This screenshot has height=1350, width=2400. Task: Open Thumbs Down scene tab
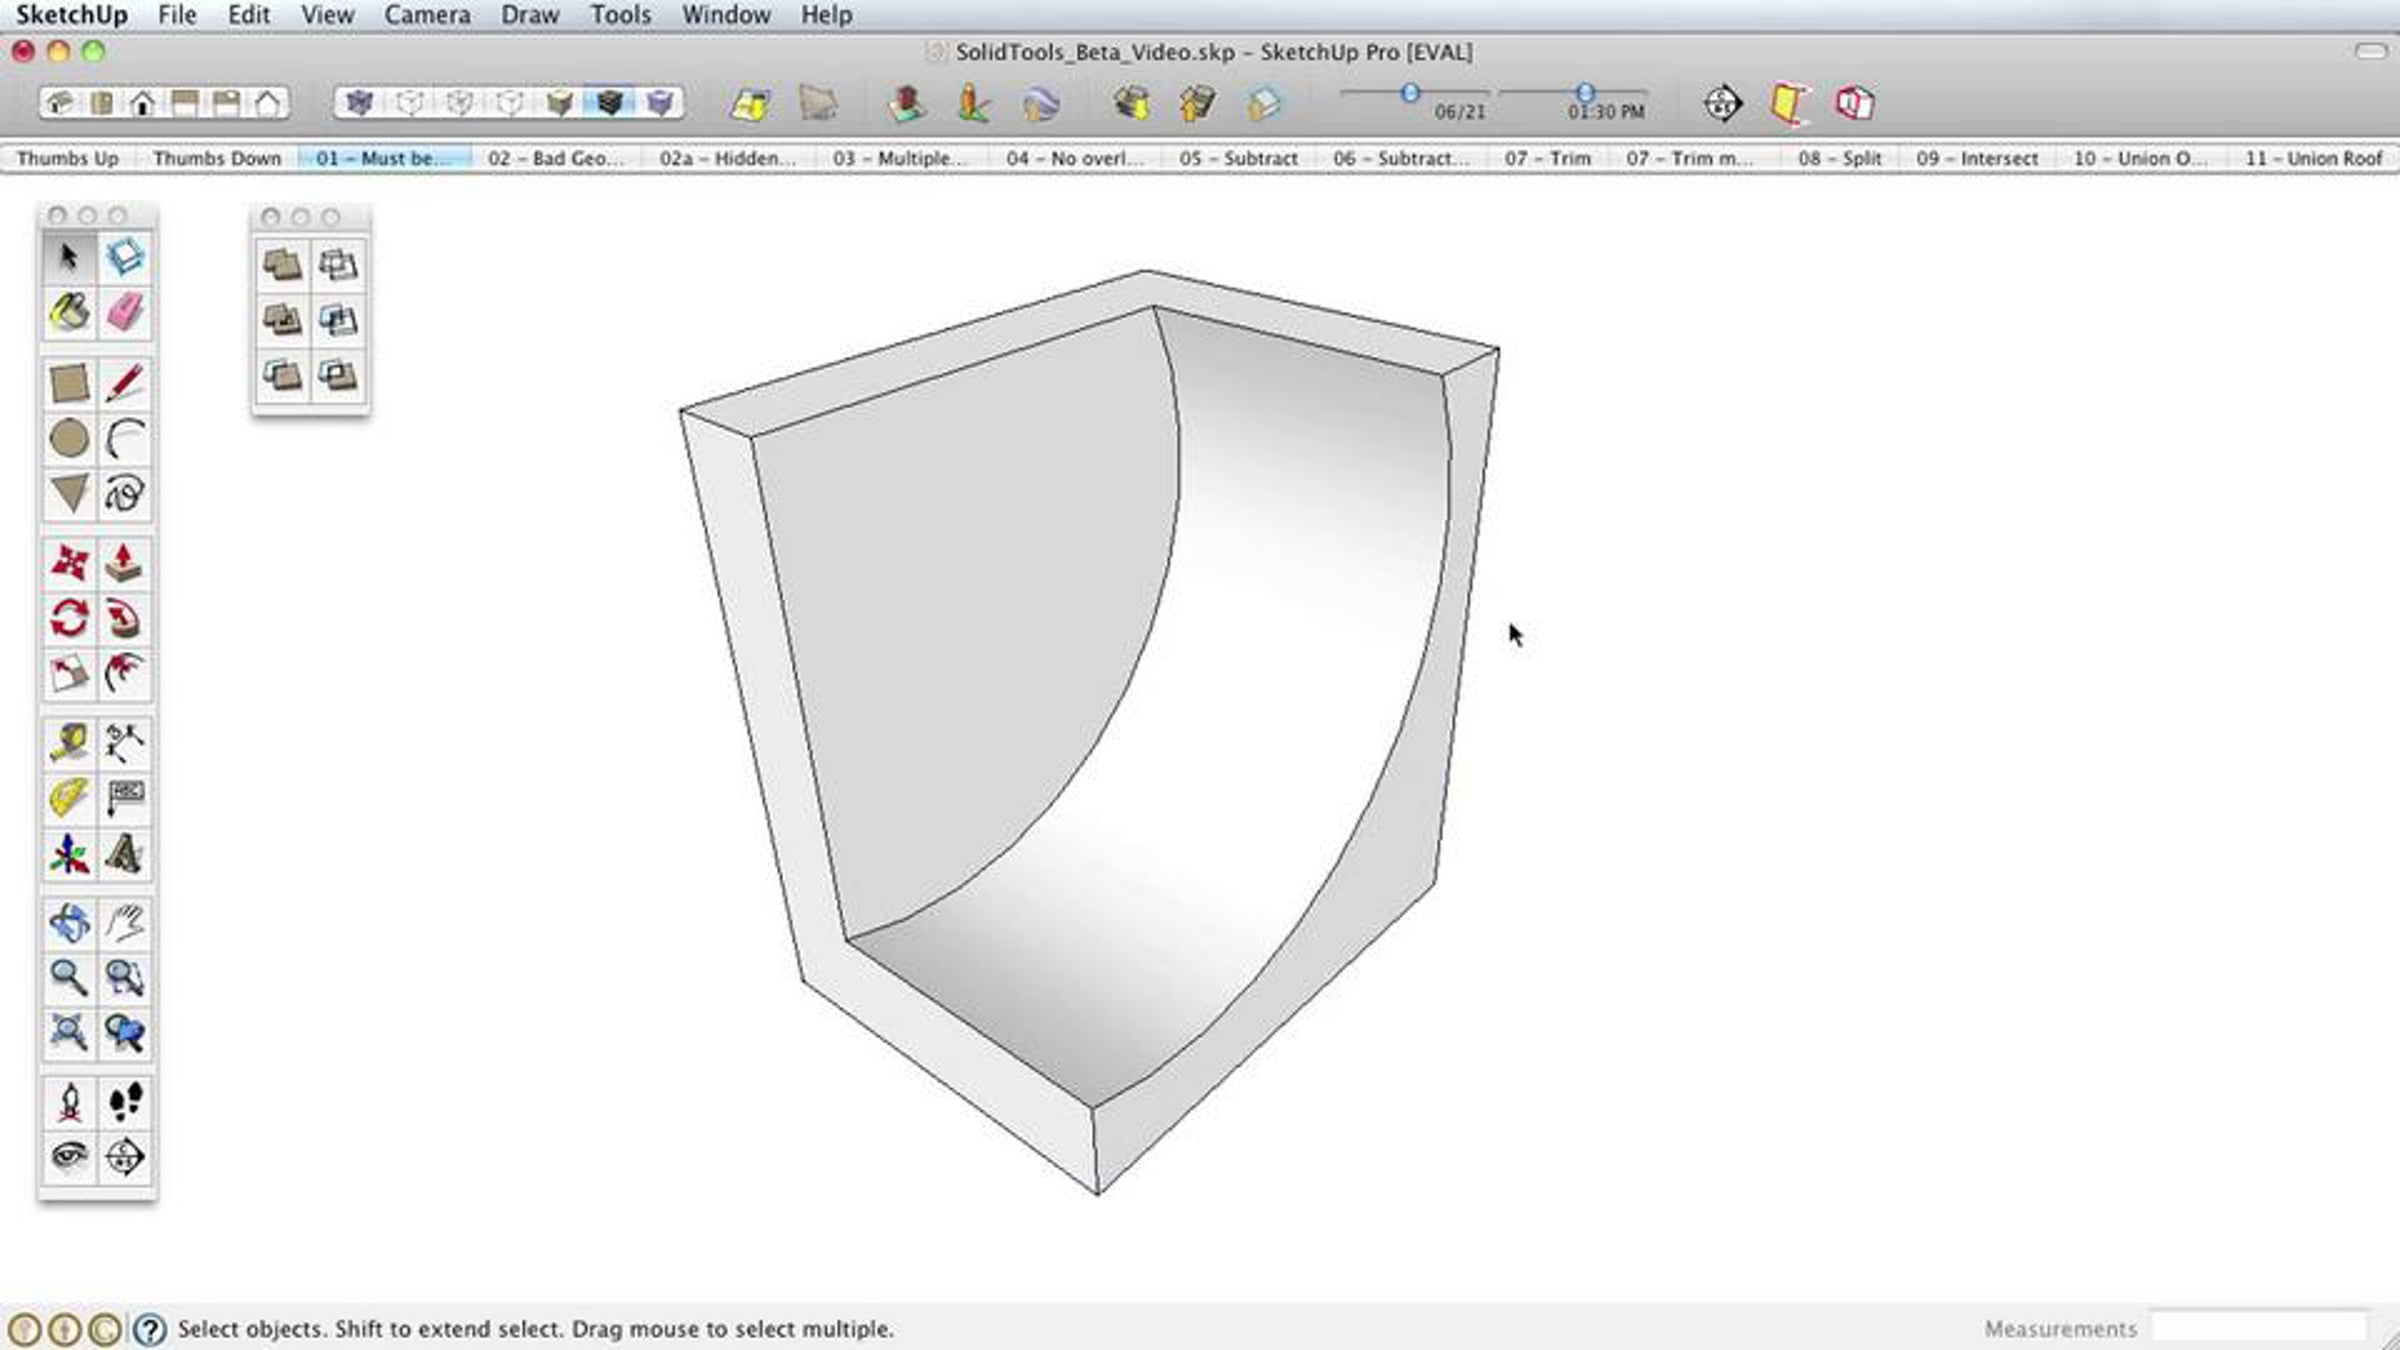(217, 158)
